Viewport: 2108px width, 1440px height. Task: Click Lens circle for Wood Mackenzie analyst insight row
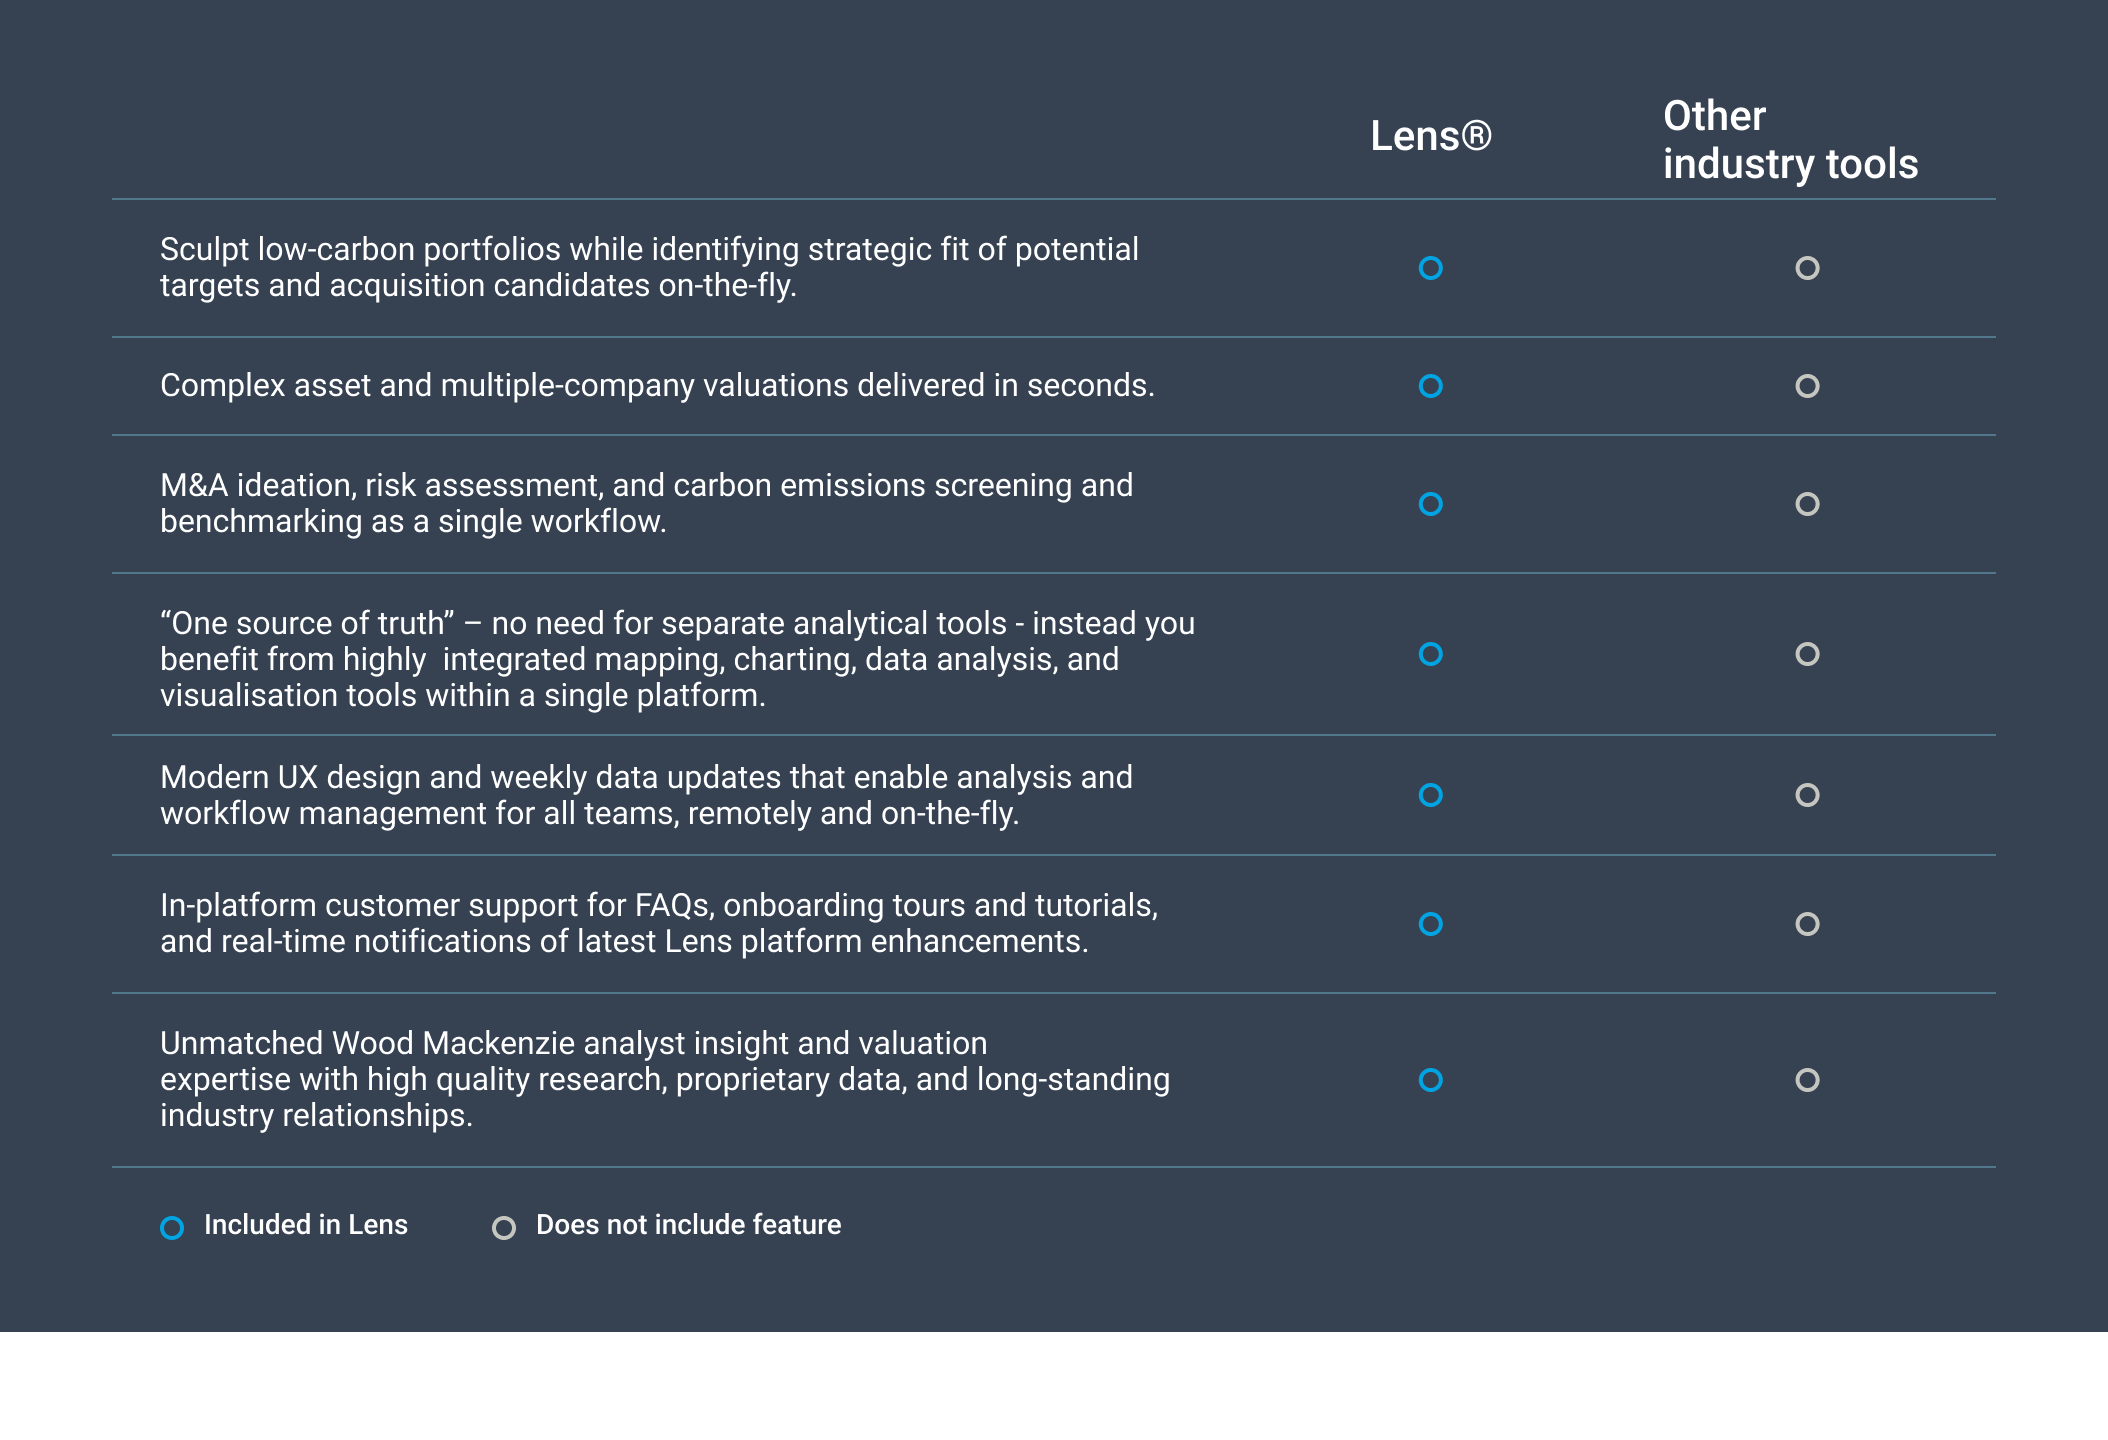pyautogui.click(x=1431, y=1080)
